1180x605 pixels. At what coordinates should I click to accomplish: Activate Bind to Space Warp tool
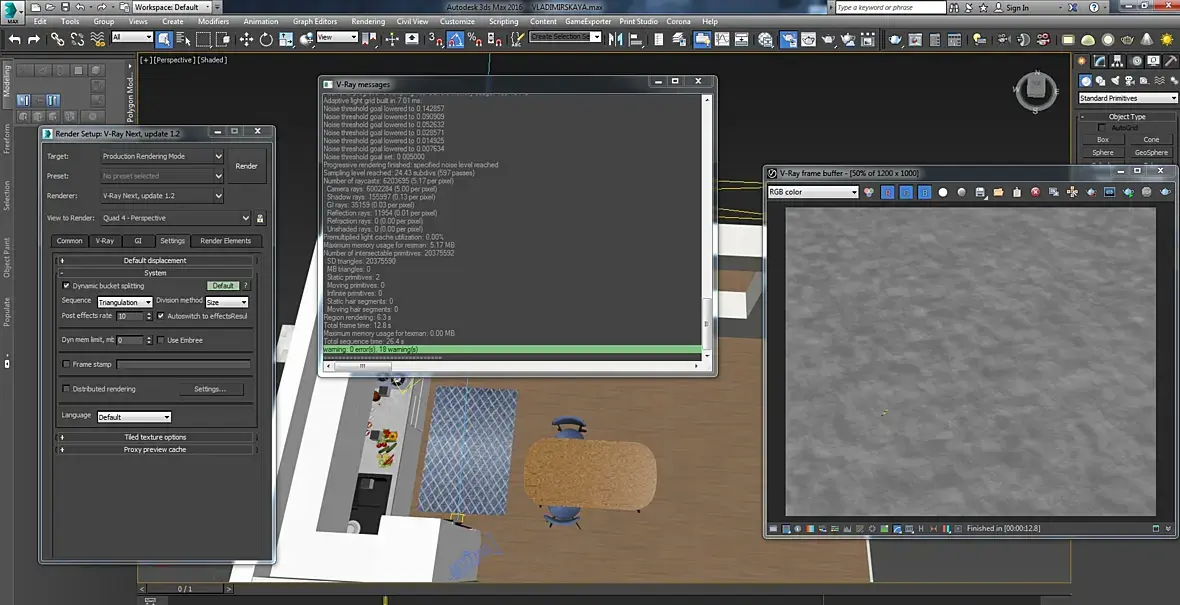97,39
